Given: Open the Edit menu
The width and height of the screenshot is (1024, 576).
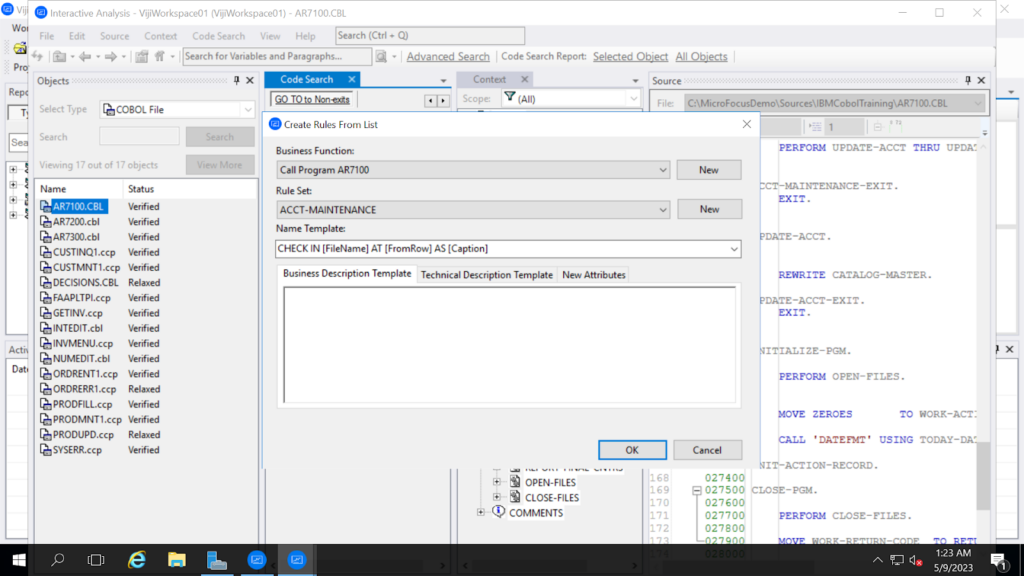Looking at the screenshot, I should point(77,36).
